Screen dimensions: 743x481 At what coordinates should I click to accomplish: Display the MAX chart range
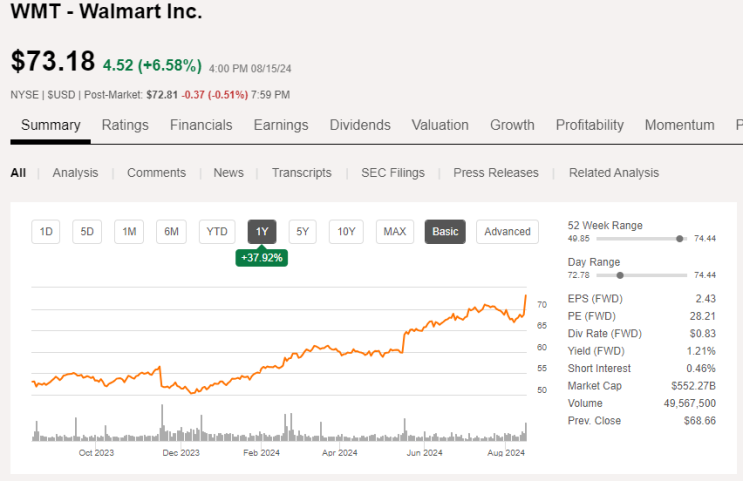tap(395, 232)
